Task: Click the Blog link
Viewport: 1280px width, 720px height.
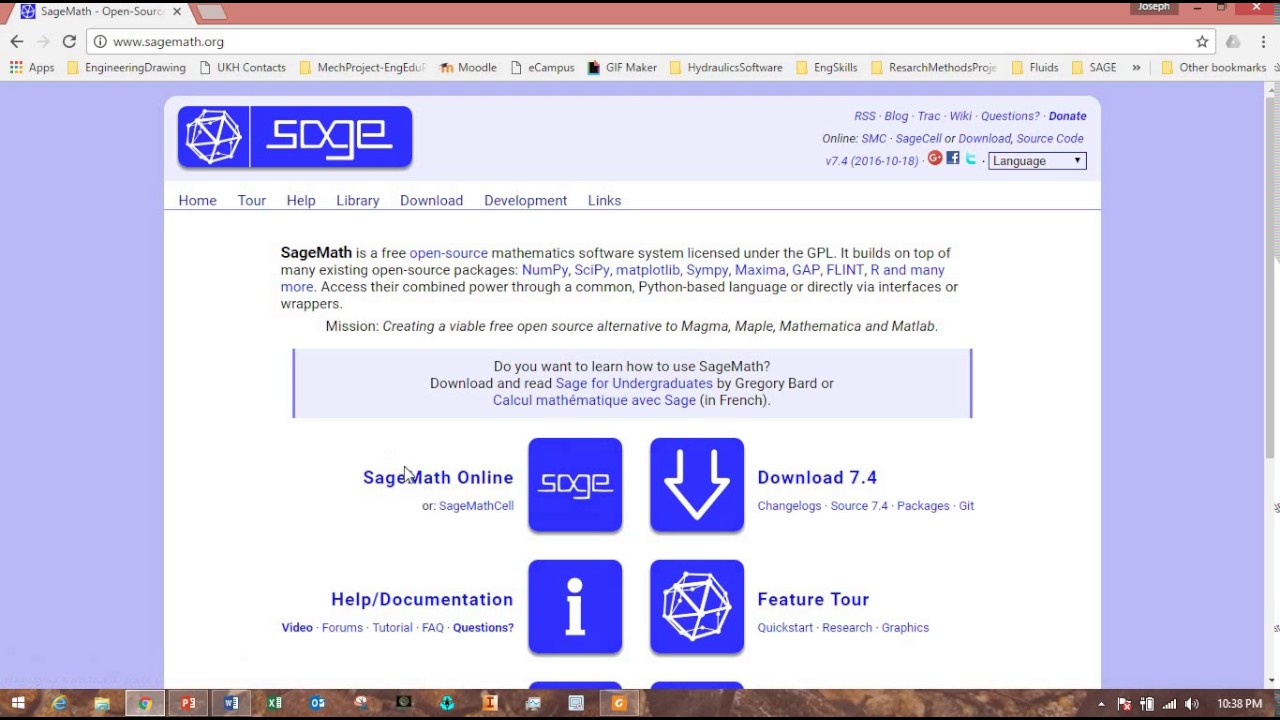Action: [x=896, y=116]
